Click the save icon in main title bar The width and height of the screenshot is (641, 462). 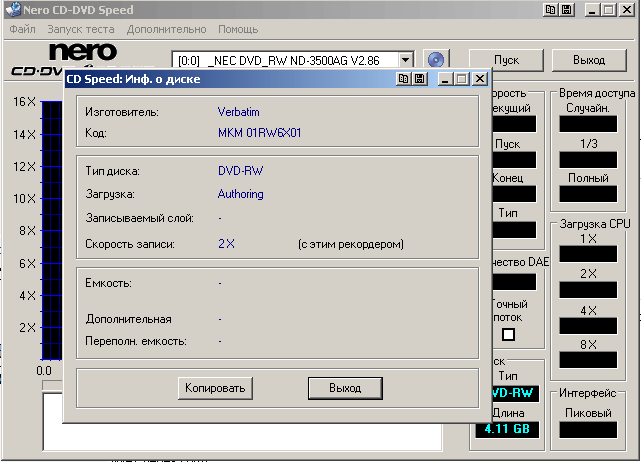click(567, 10)
